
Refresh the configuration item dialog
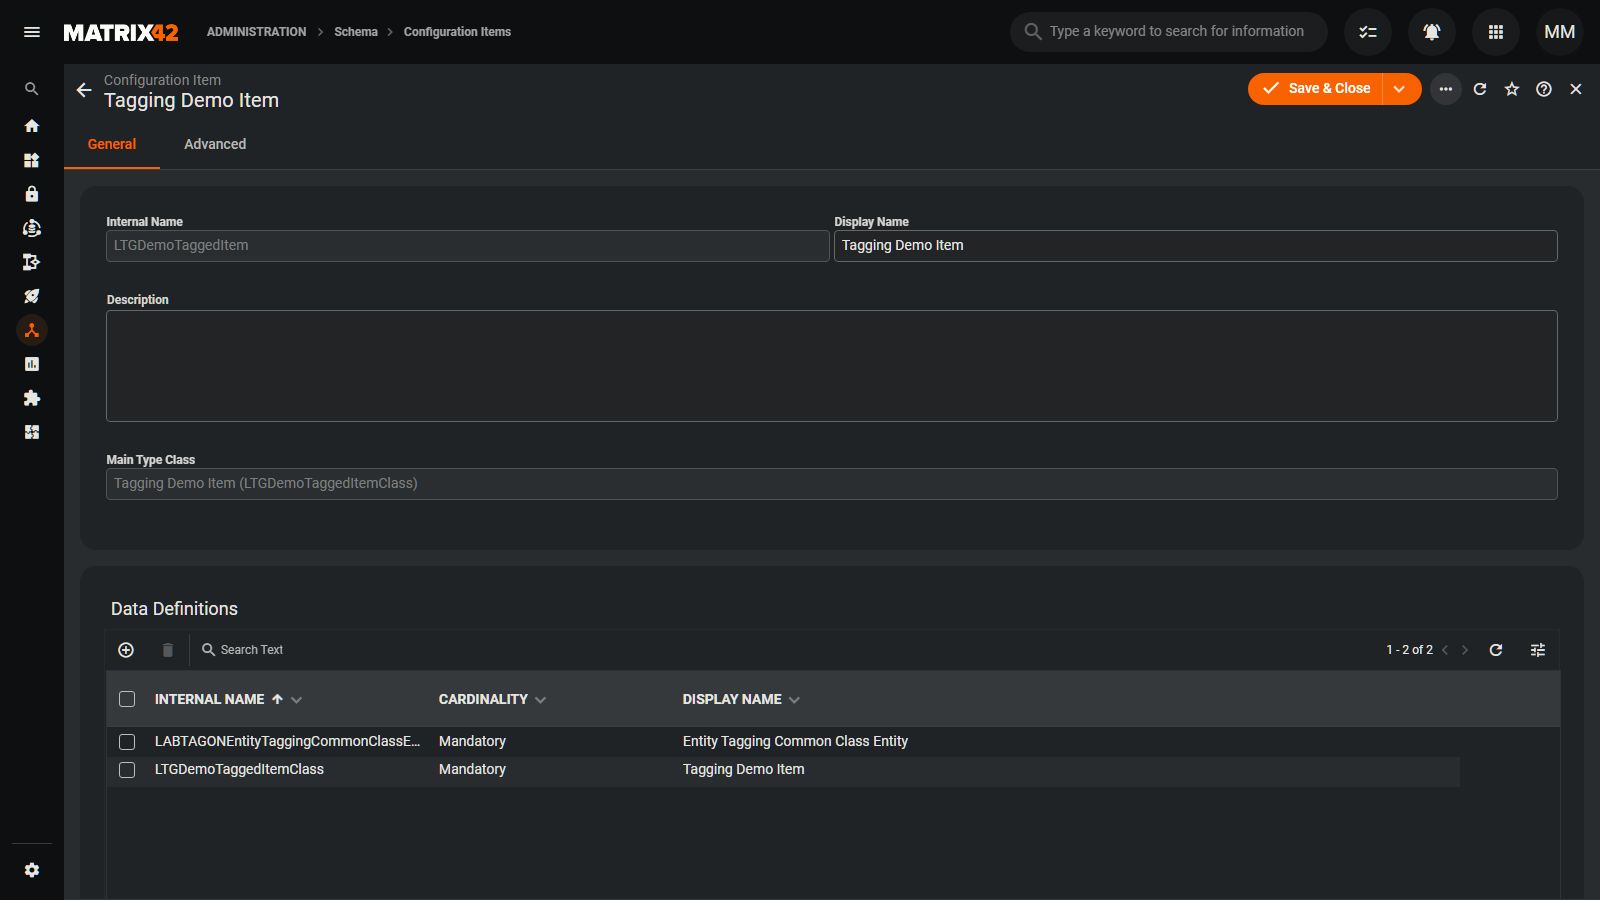click(1480, 89)
